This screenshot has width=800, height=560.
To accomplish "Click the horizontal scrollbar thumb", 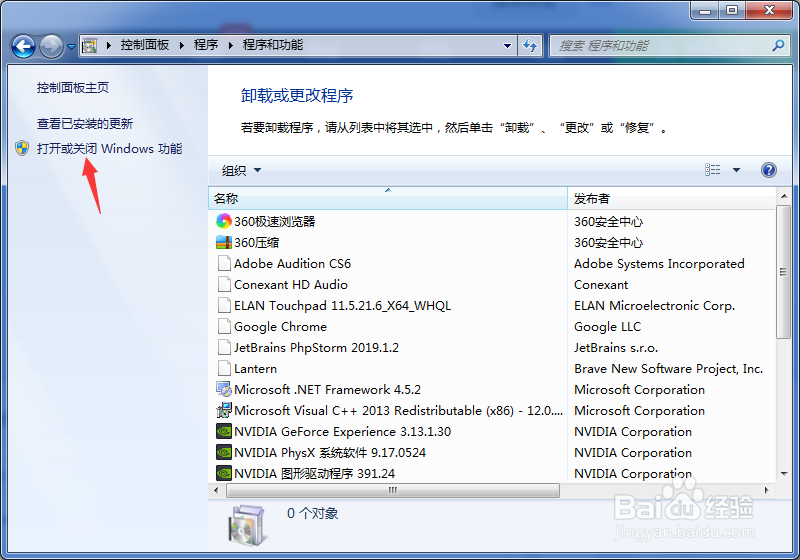I will [393, 491].
